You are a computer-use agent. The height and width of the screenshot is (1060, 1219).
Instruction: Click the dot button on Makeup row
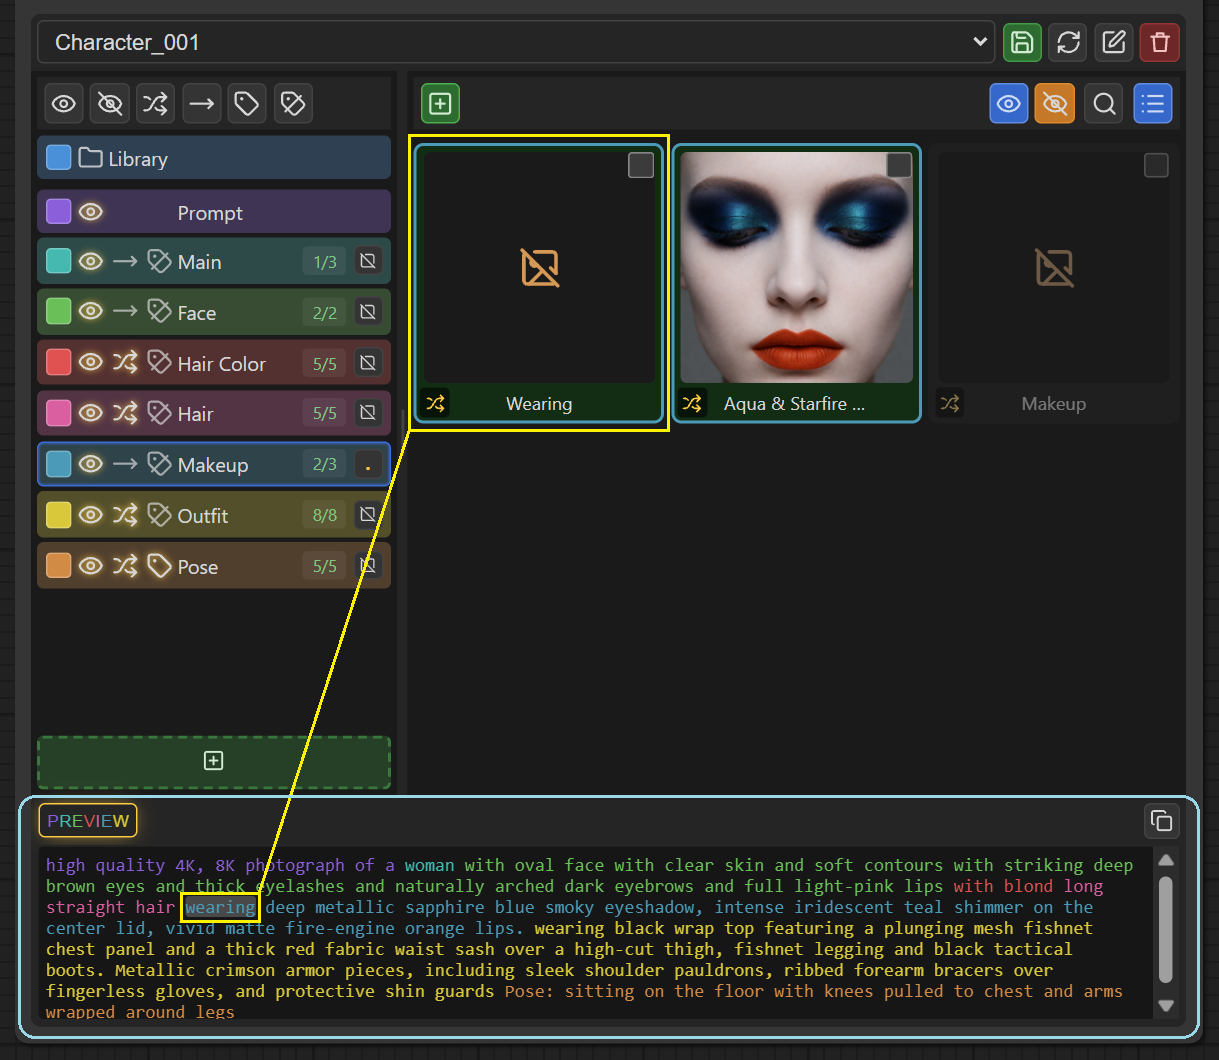point(368,465)
